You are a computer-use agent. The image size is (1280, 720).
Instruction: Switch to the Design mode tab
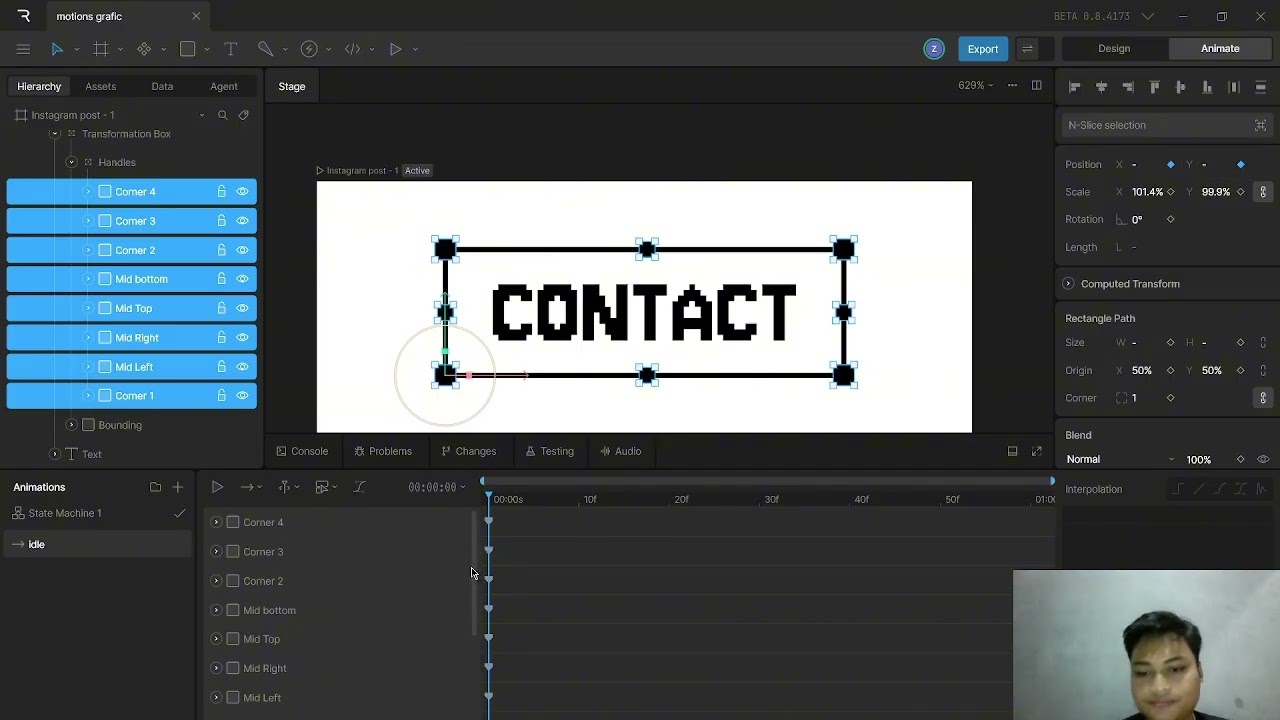coord(1114,49)
